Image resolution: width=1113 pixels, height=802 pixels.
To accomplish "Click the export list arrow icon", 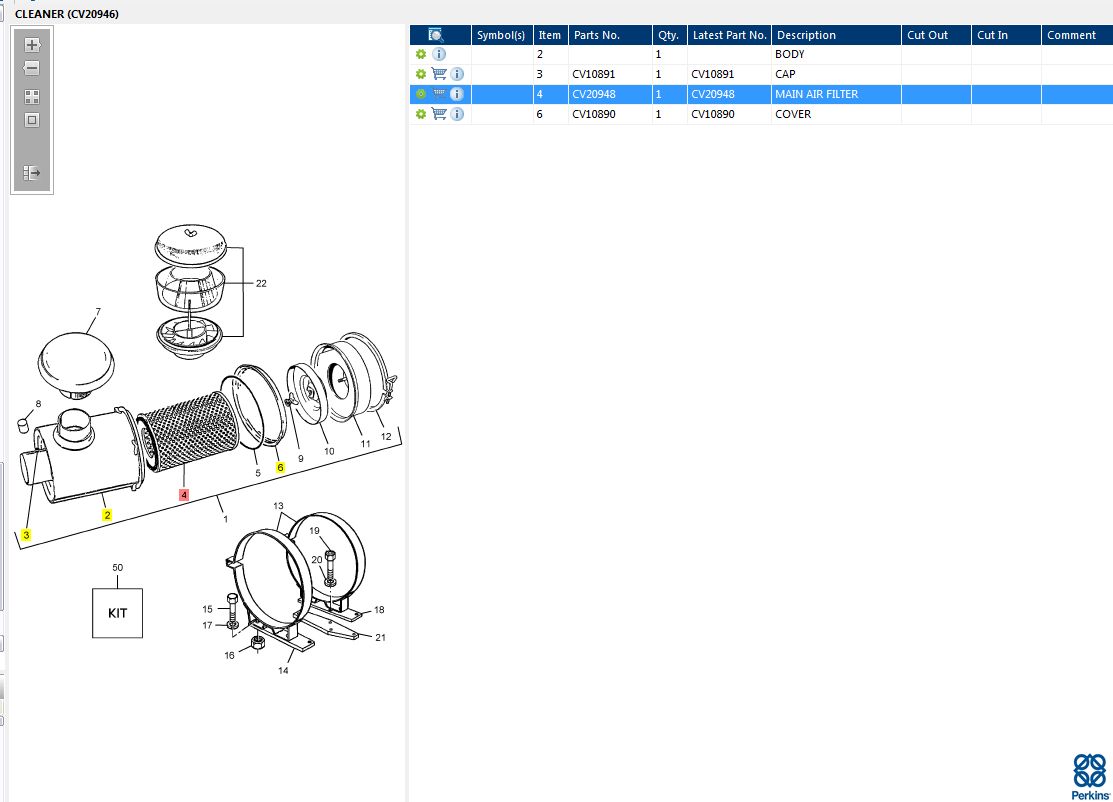I will pos(32,172).
